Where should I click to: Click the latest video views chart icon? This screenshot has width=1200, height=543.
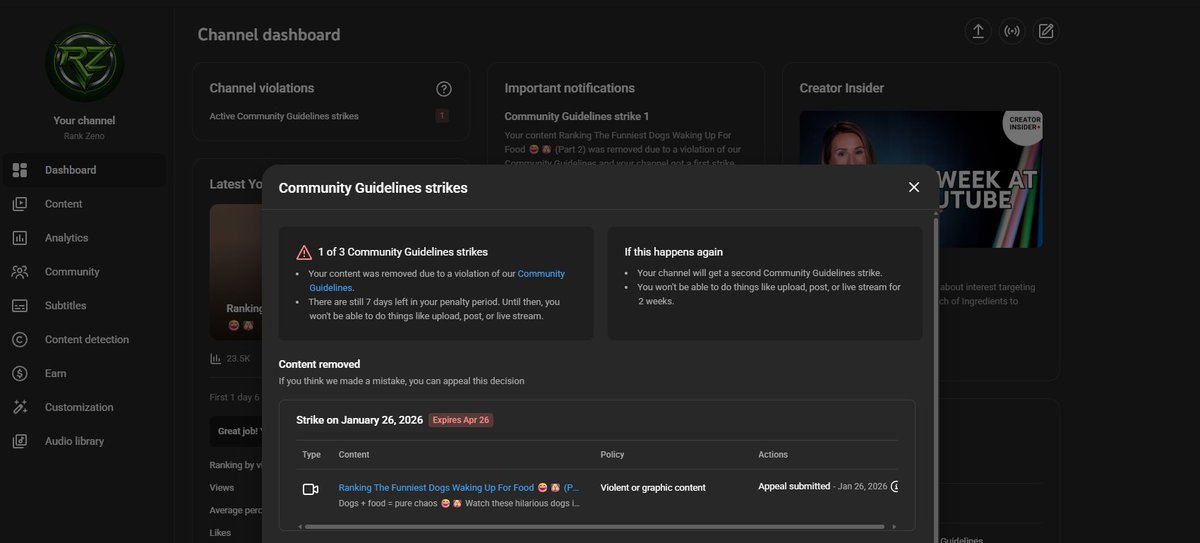tap(215, 358)
